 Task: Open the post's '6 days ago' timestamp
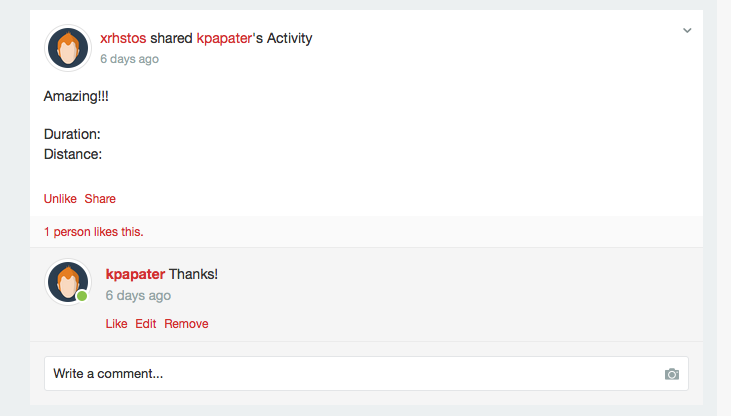coord(130,59)
